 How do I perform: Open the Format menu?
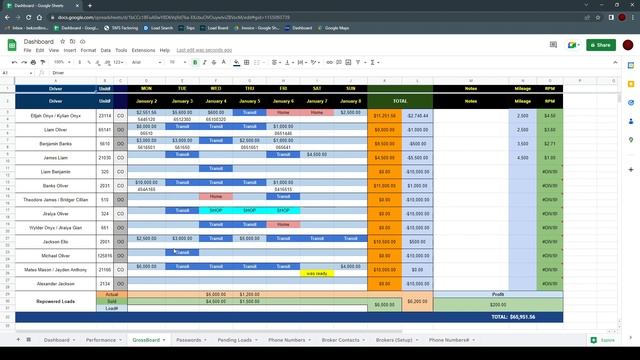point(88,50)
